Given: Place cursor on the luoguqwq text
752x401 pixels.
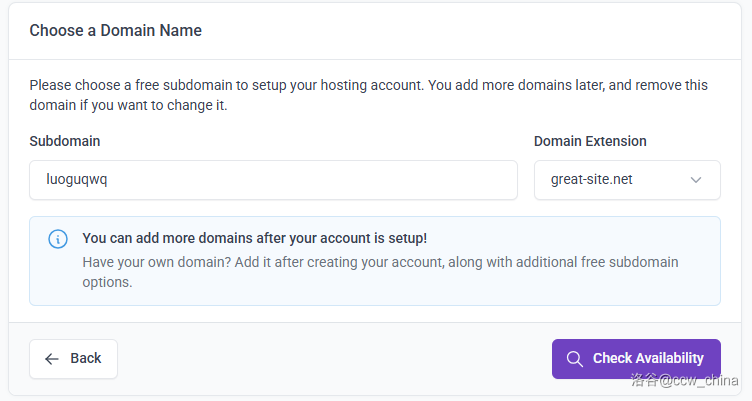Looking at the screenshot, I should [x=77, y=181].
